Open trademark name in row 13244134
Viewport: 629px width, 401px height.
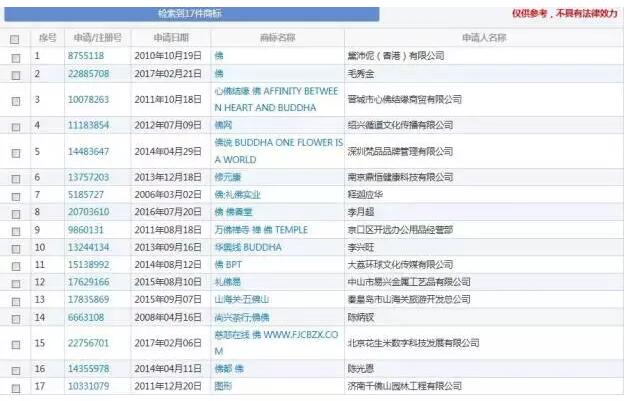point(248,247)
